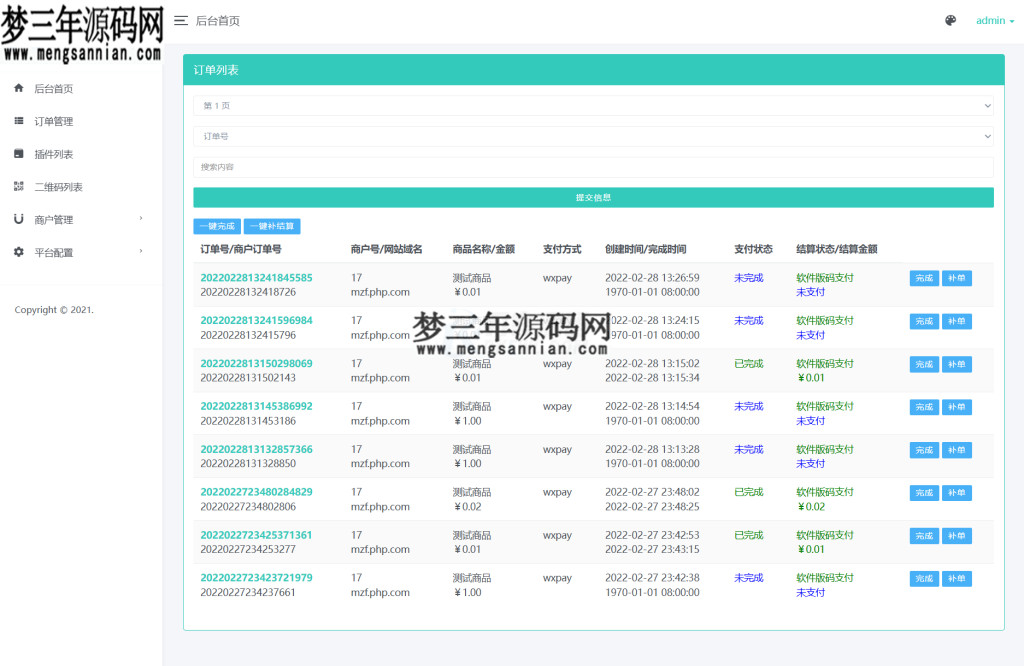Click timestamp 2022-02-28 13:15:34
Screen dimensions: 1024x666
(x=652, y=378)
